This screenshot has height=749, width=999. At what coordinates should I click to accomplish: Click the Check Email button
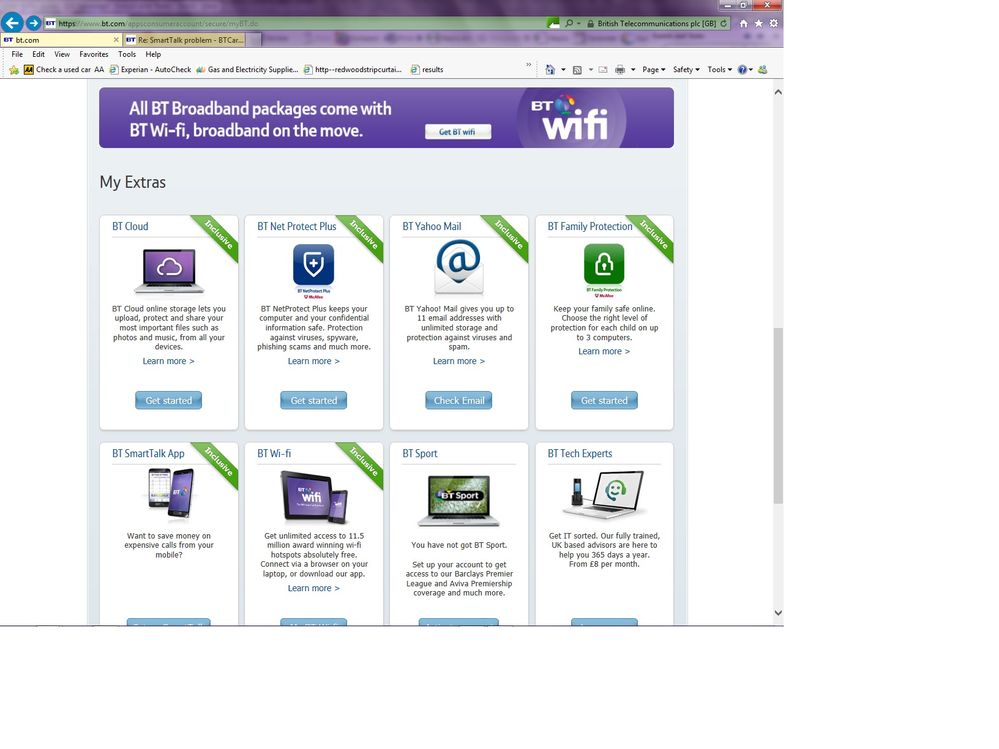(x=459, y=400)
